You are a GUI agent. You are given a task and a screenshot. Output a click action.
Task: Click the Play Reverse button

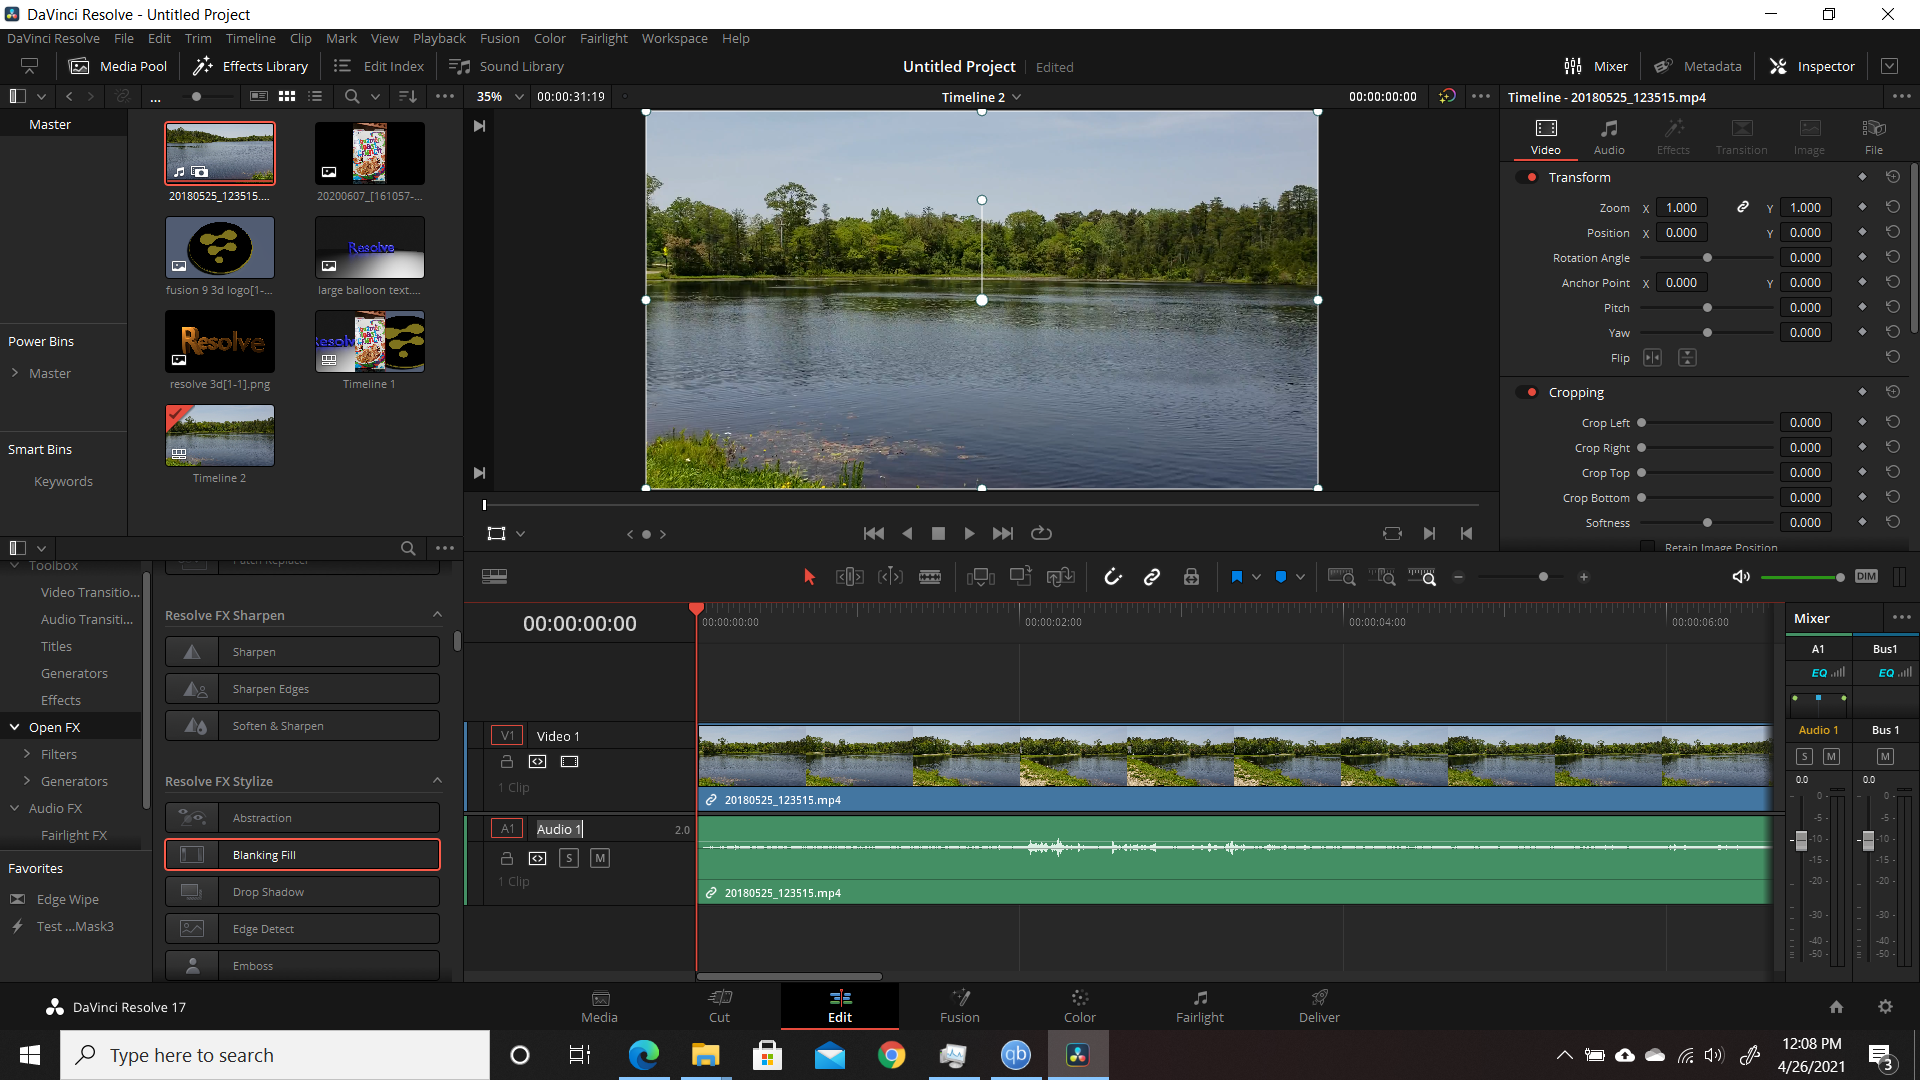(907, 534)
